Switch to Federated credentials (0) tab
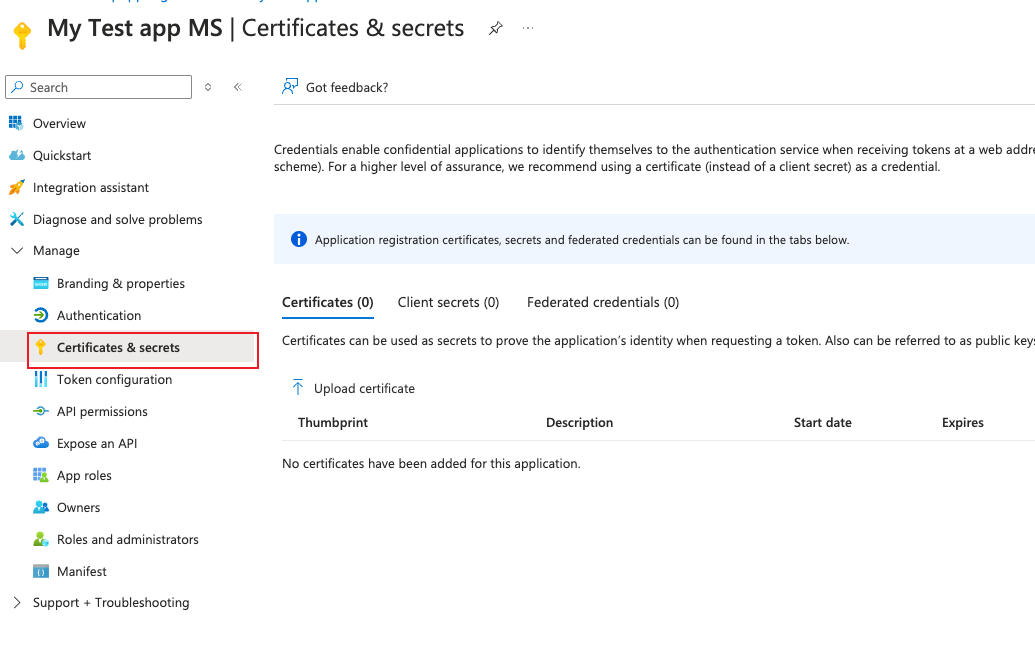Screen dimensions: 1035x672 tap(603, 302)
